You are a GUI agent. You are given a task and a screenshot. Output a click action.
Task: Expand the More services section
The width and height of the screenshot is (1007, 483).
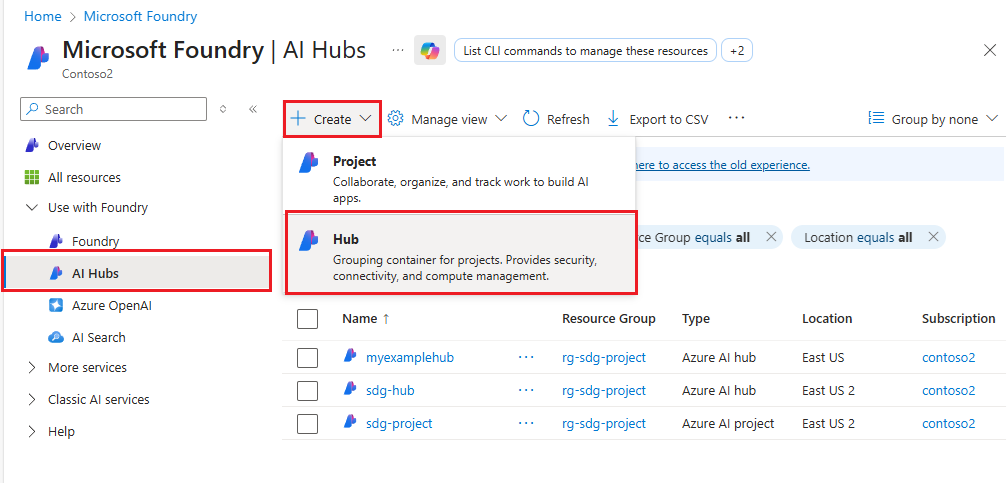[31, 367]
